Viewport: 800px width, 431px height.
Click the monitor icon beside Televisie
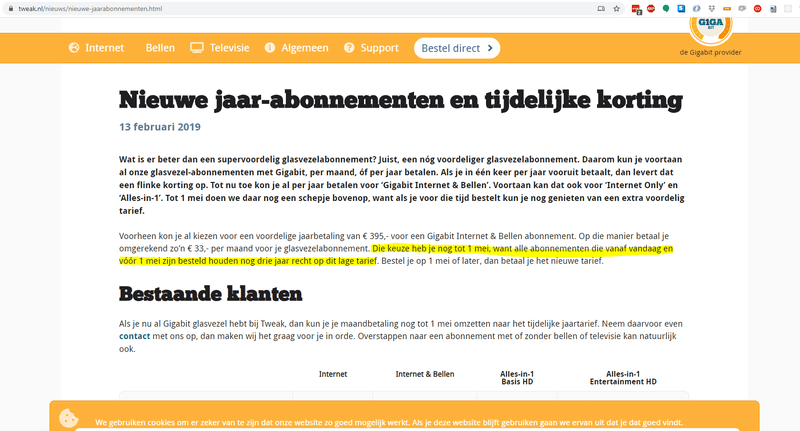click(197, 47)
